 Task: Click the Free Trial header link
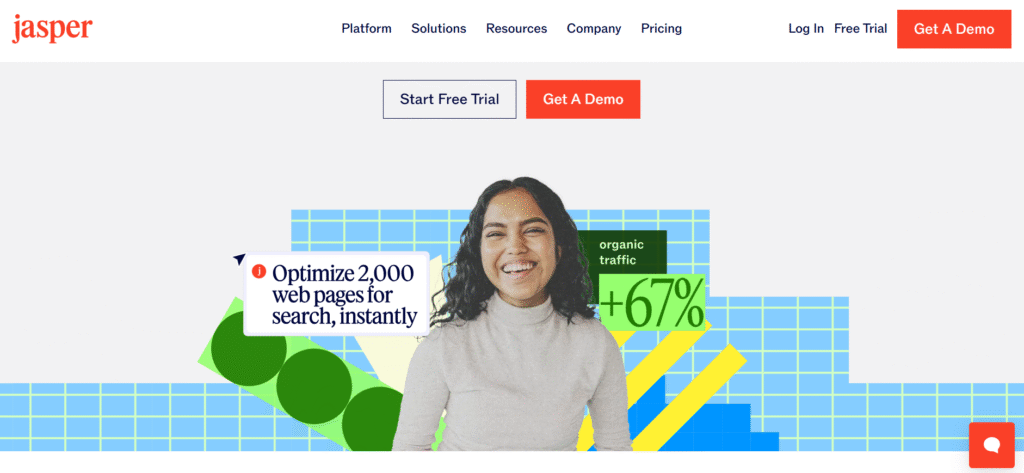pos(861,29)
